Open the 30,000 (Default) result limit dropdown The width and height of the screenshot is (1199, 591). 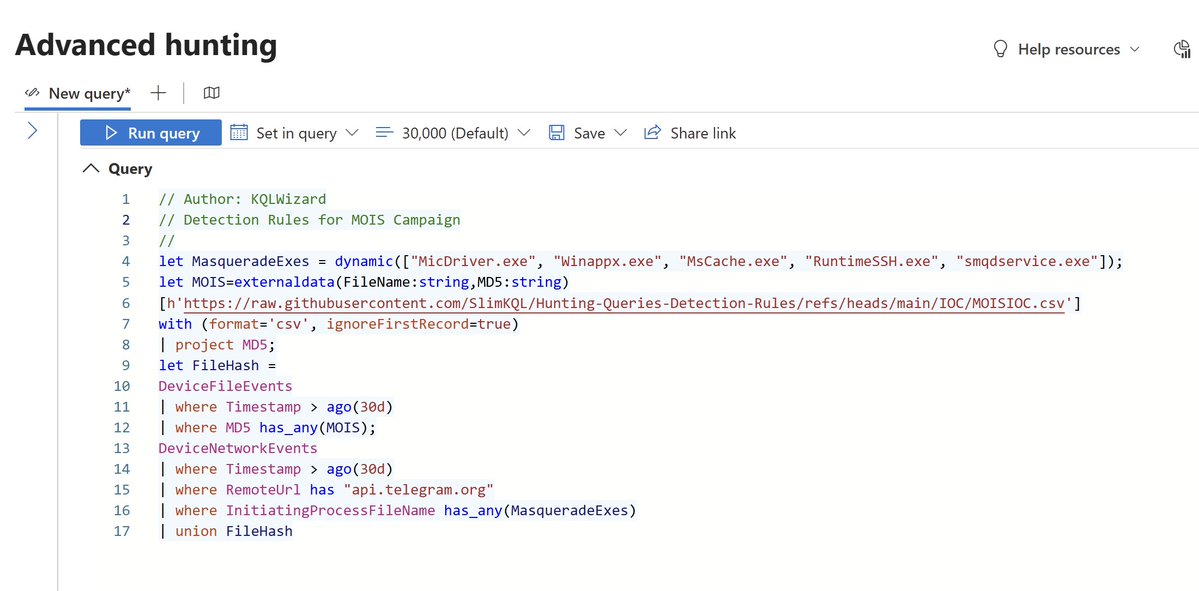[453, 133]
